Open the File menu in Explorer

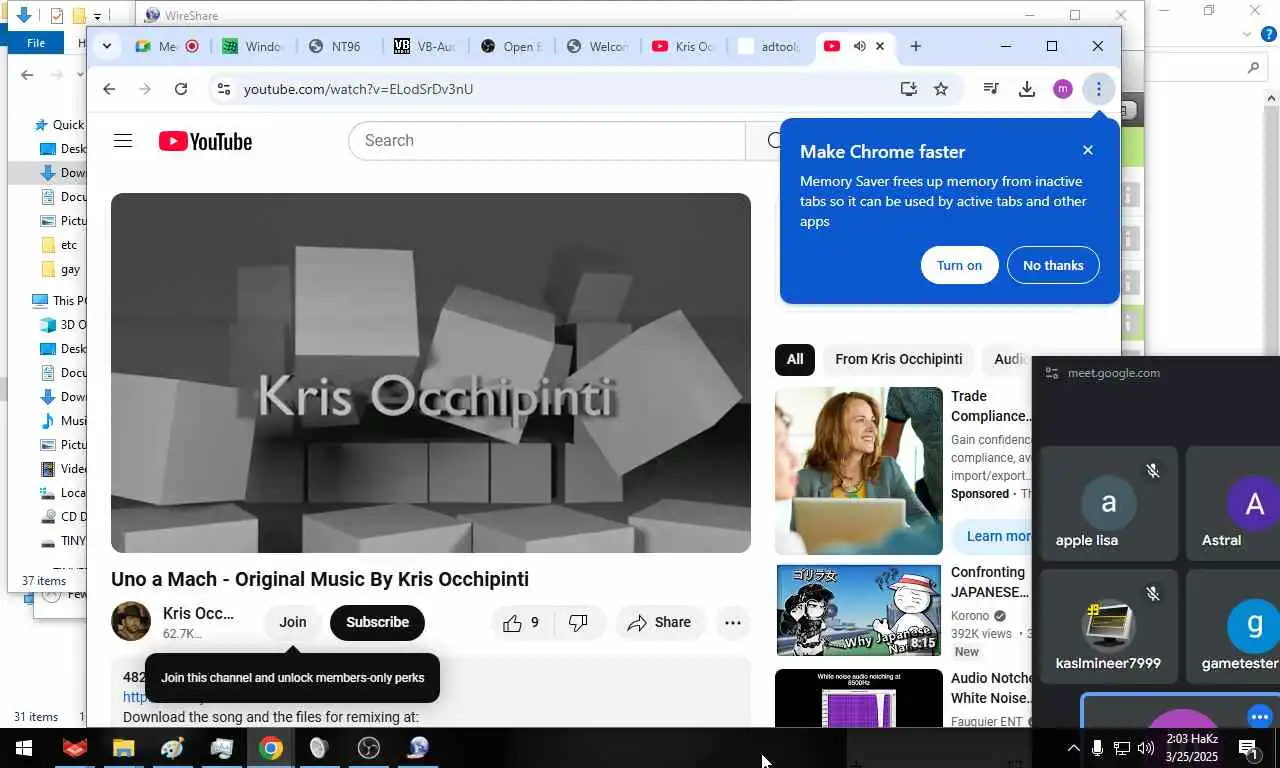(36, 43)
